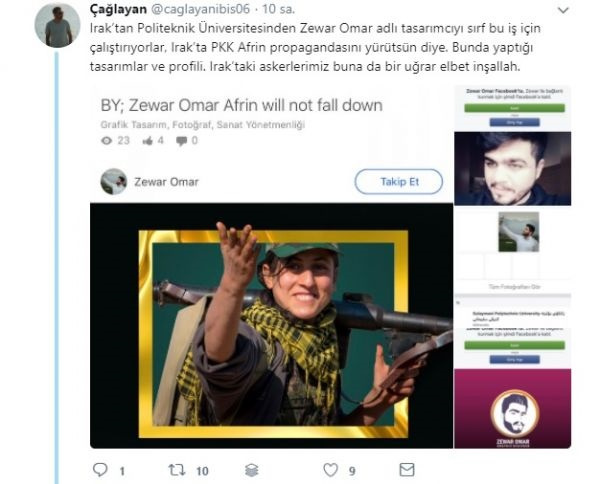This screenshot has width=600, height=484.
Task: Open Çağlayan's profile avatar
Action: (57, 25)
